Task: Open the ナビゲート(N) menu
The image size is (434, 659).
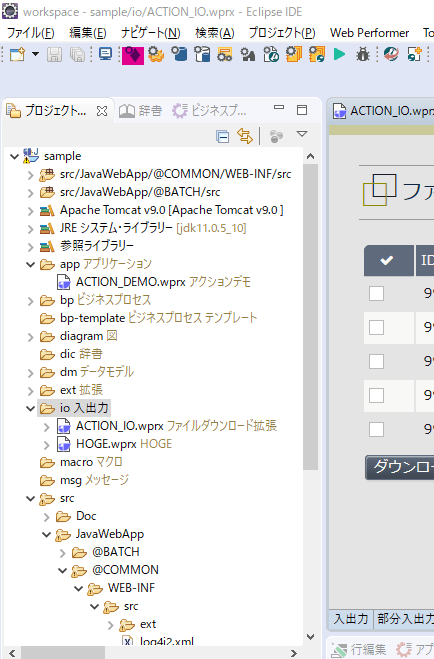Action: pos(150,33)
